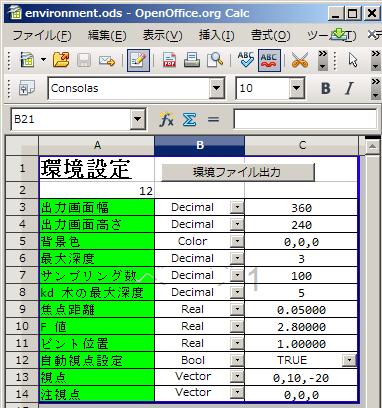Expand the standard toolbar overflow chevron

click(322, 60)
